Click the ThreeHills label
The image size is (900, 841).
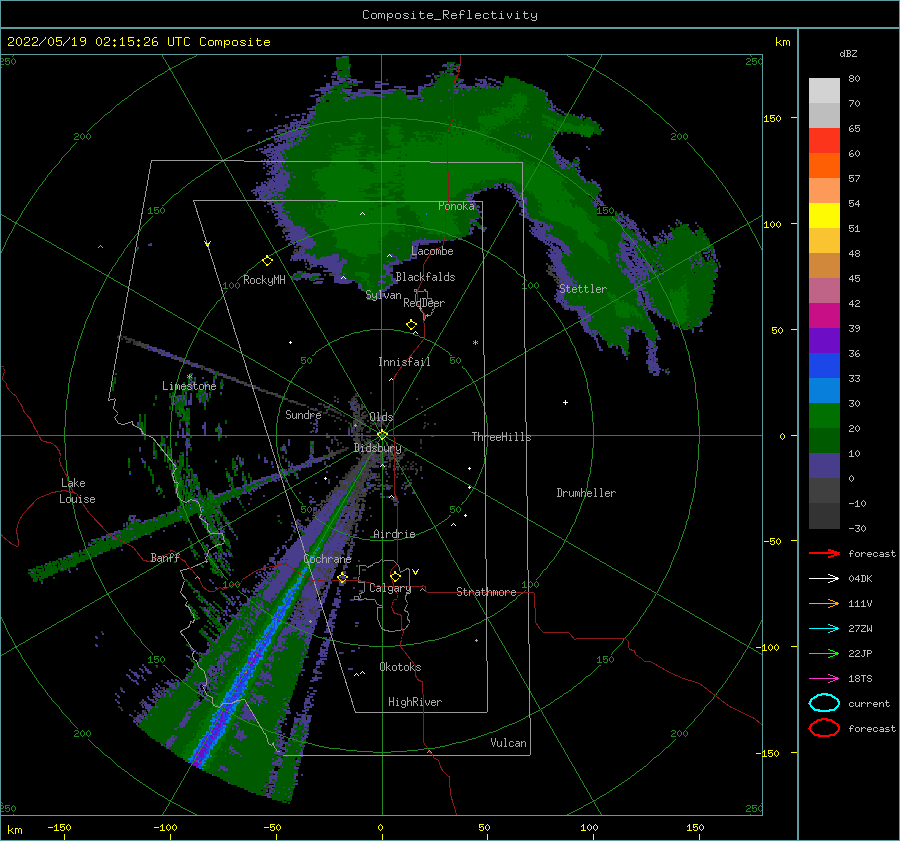tap(501, 437)
